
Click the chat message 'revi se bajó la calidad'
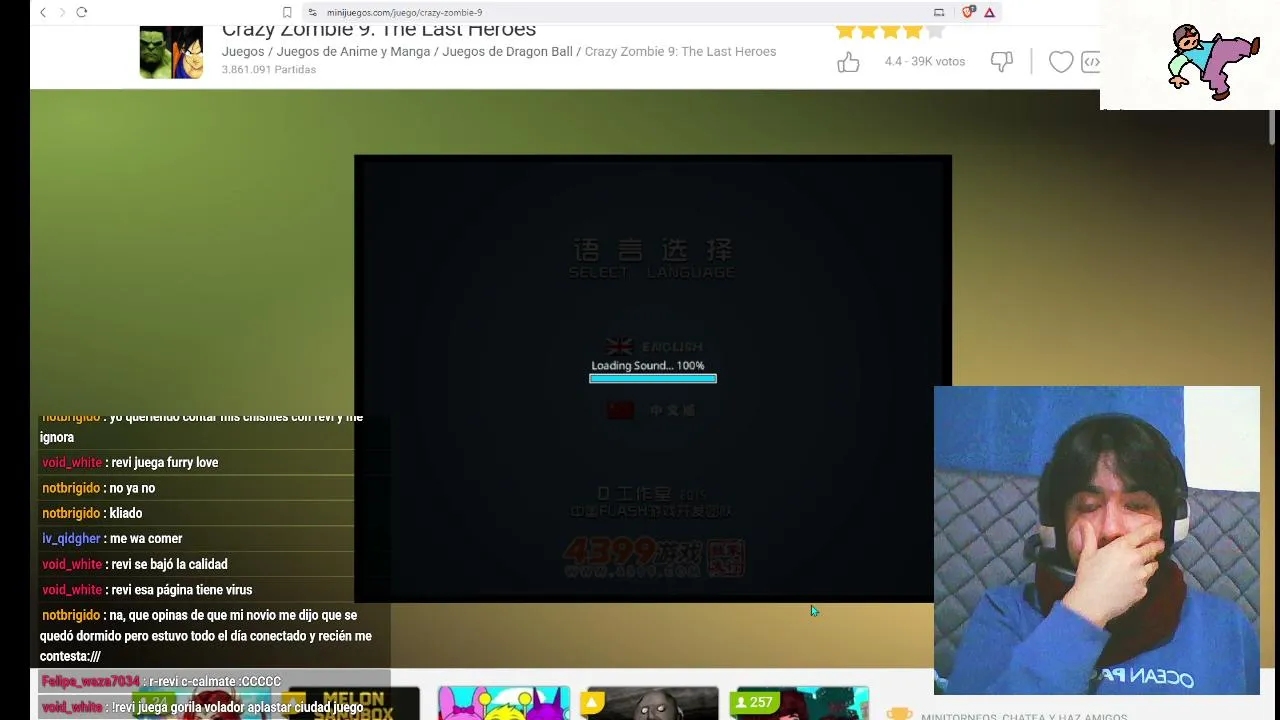pyautogui.click(x=169, y=565)
